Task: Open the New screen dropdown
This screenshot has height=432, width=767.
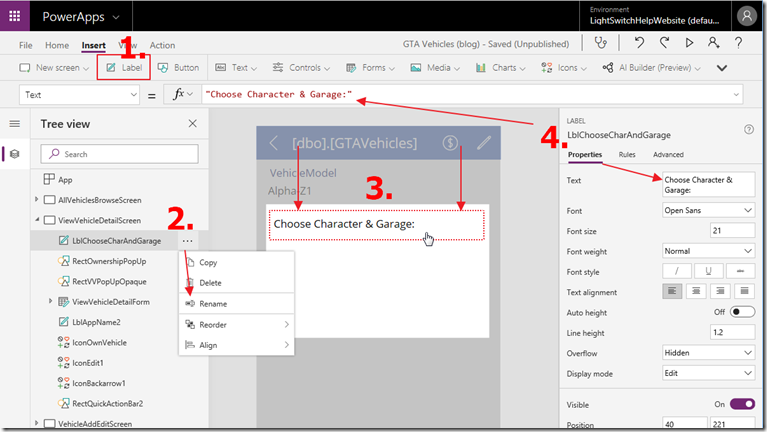Action: [54, 68]
